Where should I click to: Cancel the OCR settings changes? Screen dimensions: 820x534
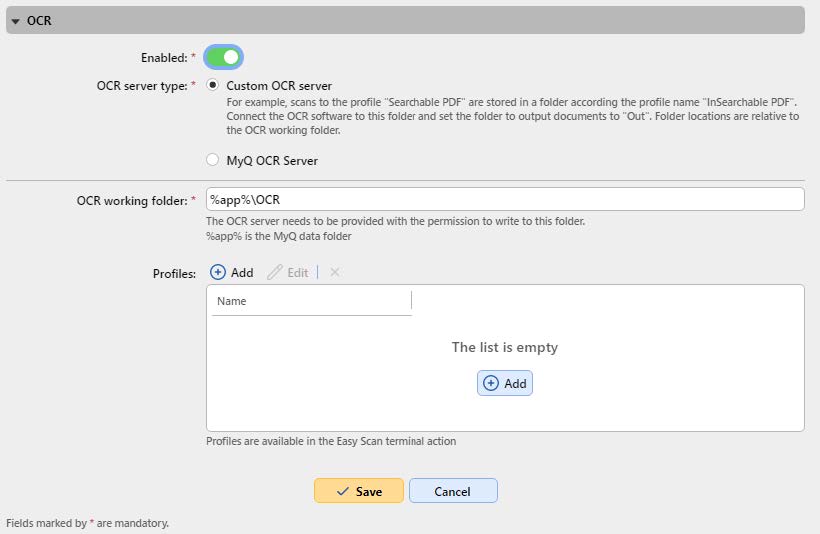click(x=453, y=491)
